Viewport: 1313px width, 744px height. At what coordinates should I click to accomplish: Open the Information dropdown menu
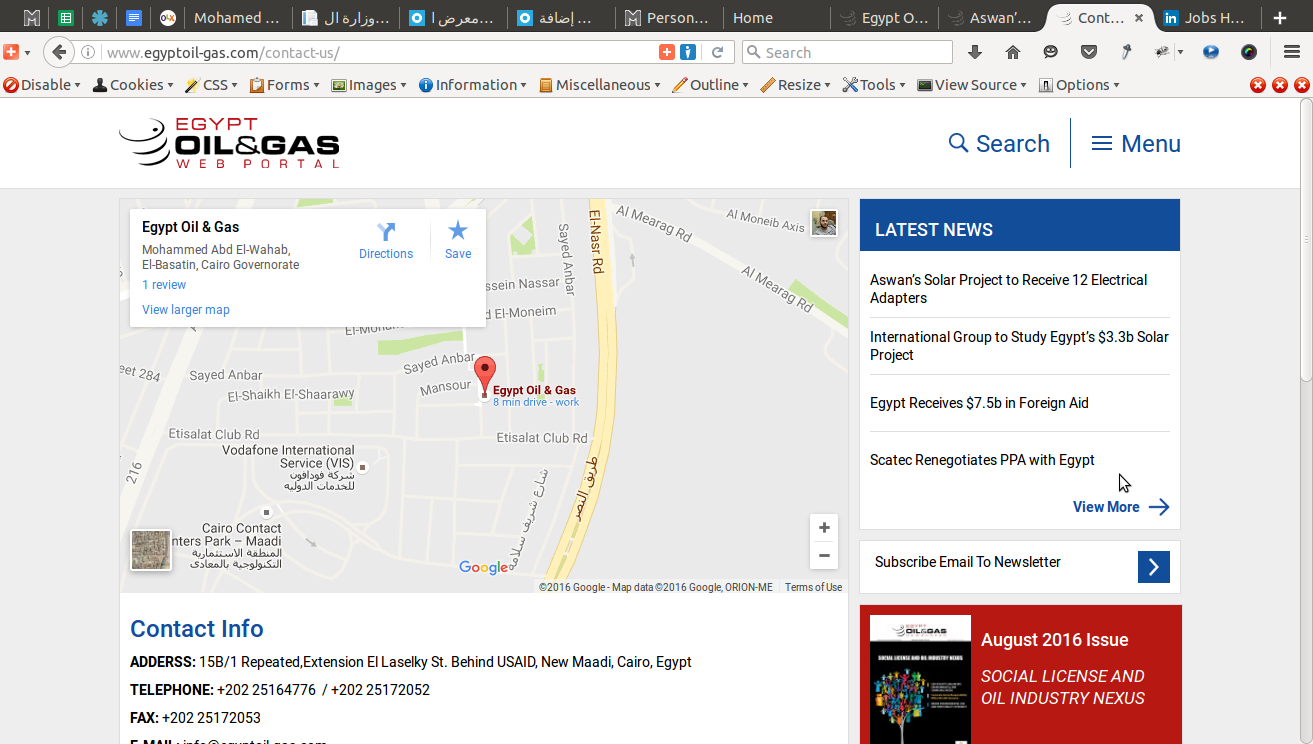click(x=473, y=85)
